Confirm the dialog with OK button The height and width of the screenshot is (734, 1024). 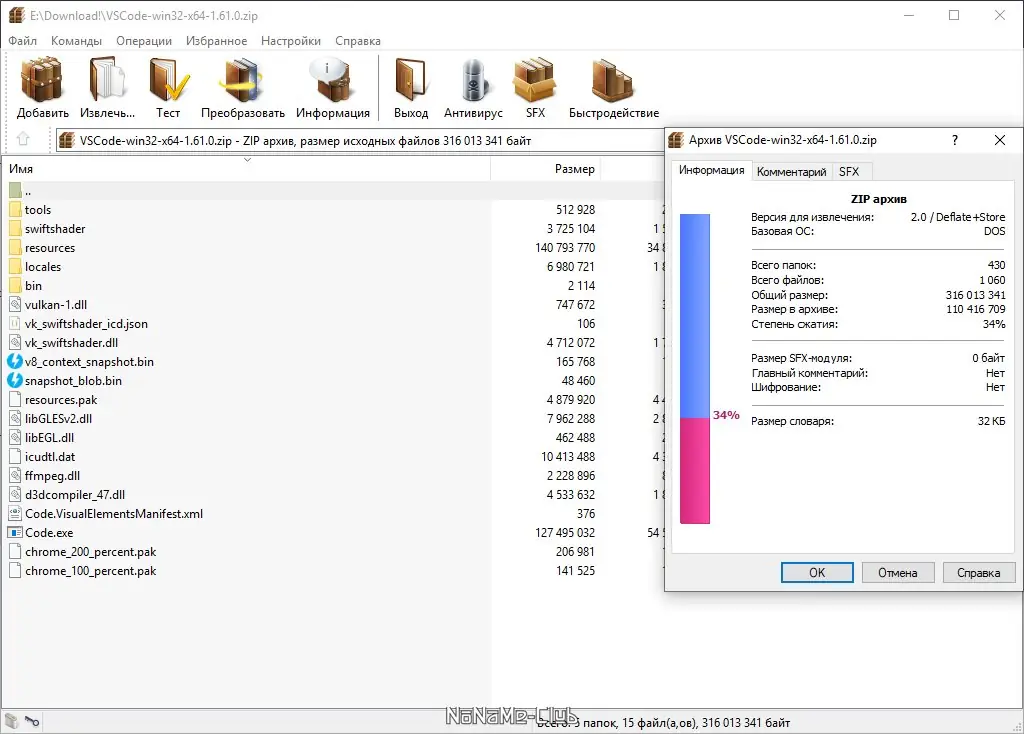pos(817,573)
